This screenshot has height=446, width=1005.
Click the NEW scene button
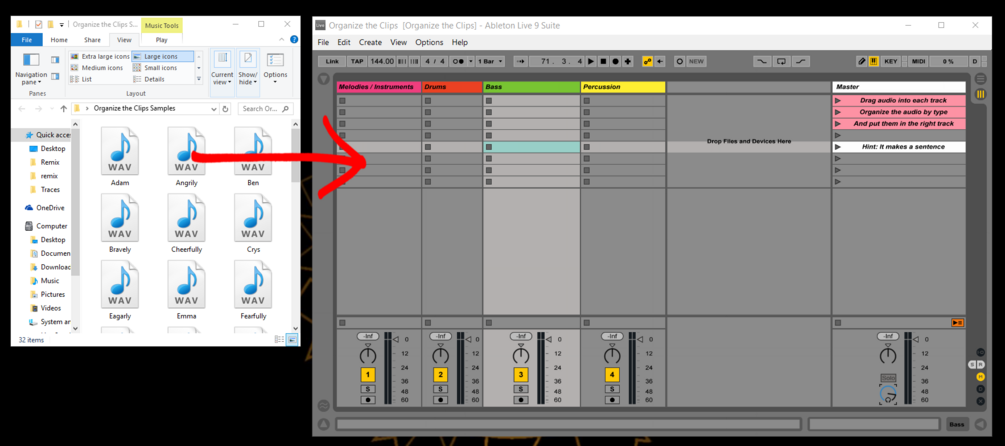696,62
